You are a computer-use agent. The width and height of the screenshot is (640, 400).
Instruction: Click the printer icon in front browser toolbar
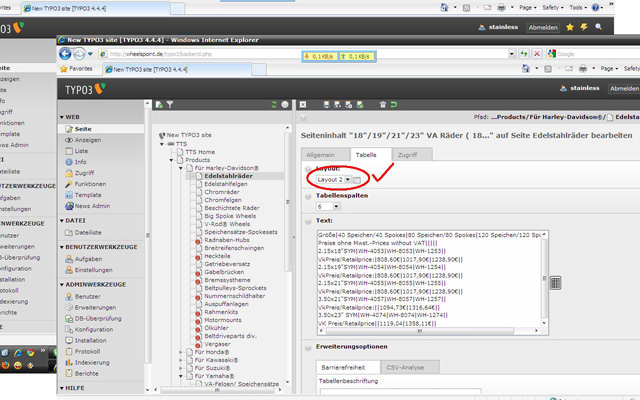pos(583,69)
